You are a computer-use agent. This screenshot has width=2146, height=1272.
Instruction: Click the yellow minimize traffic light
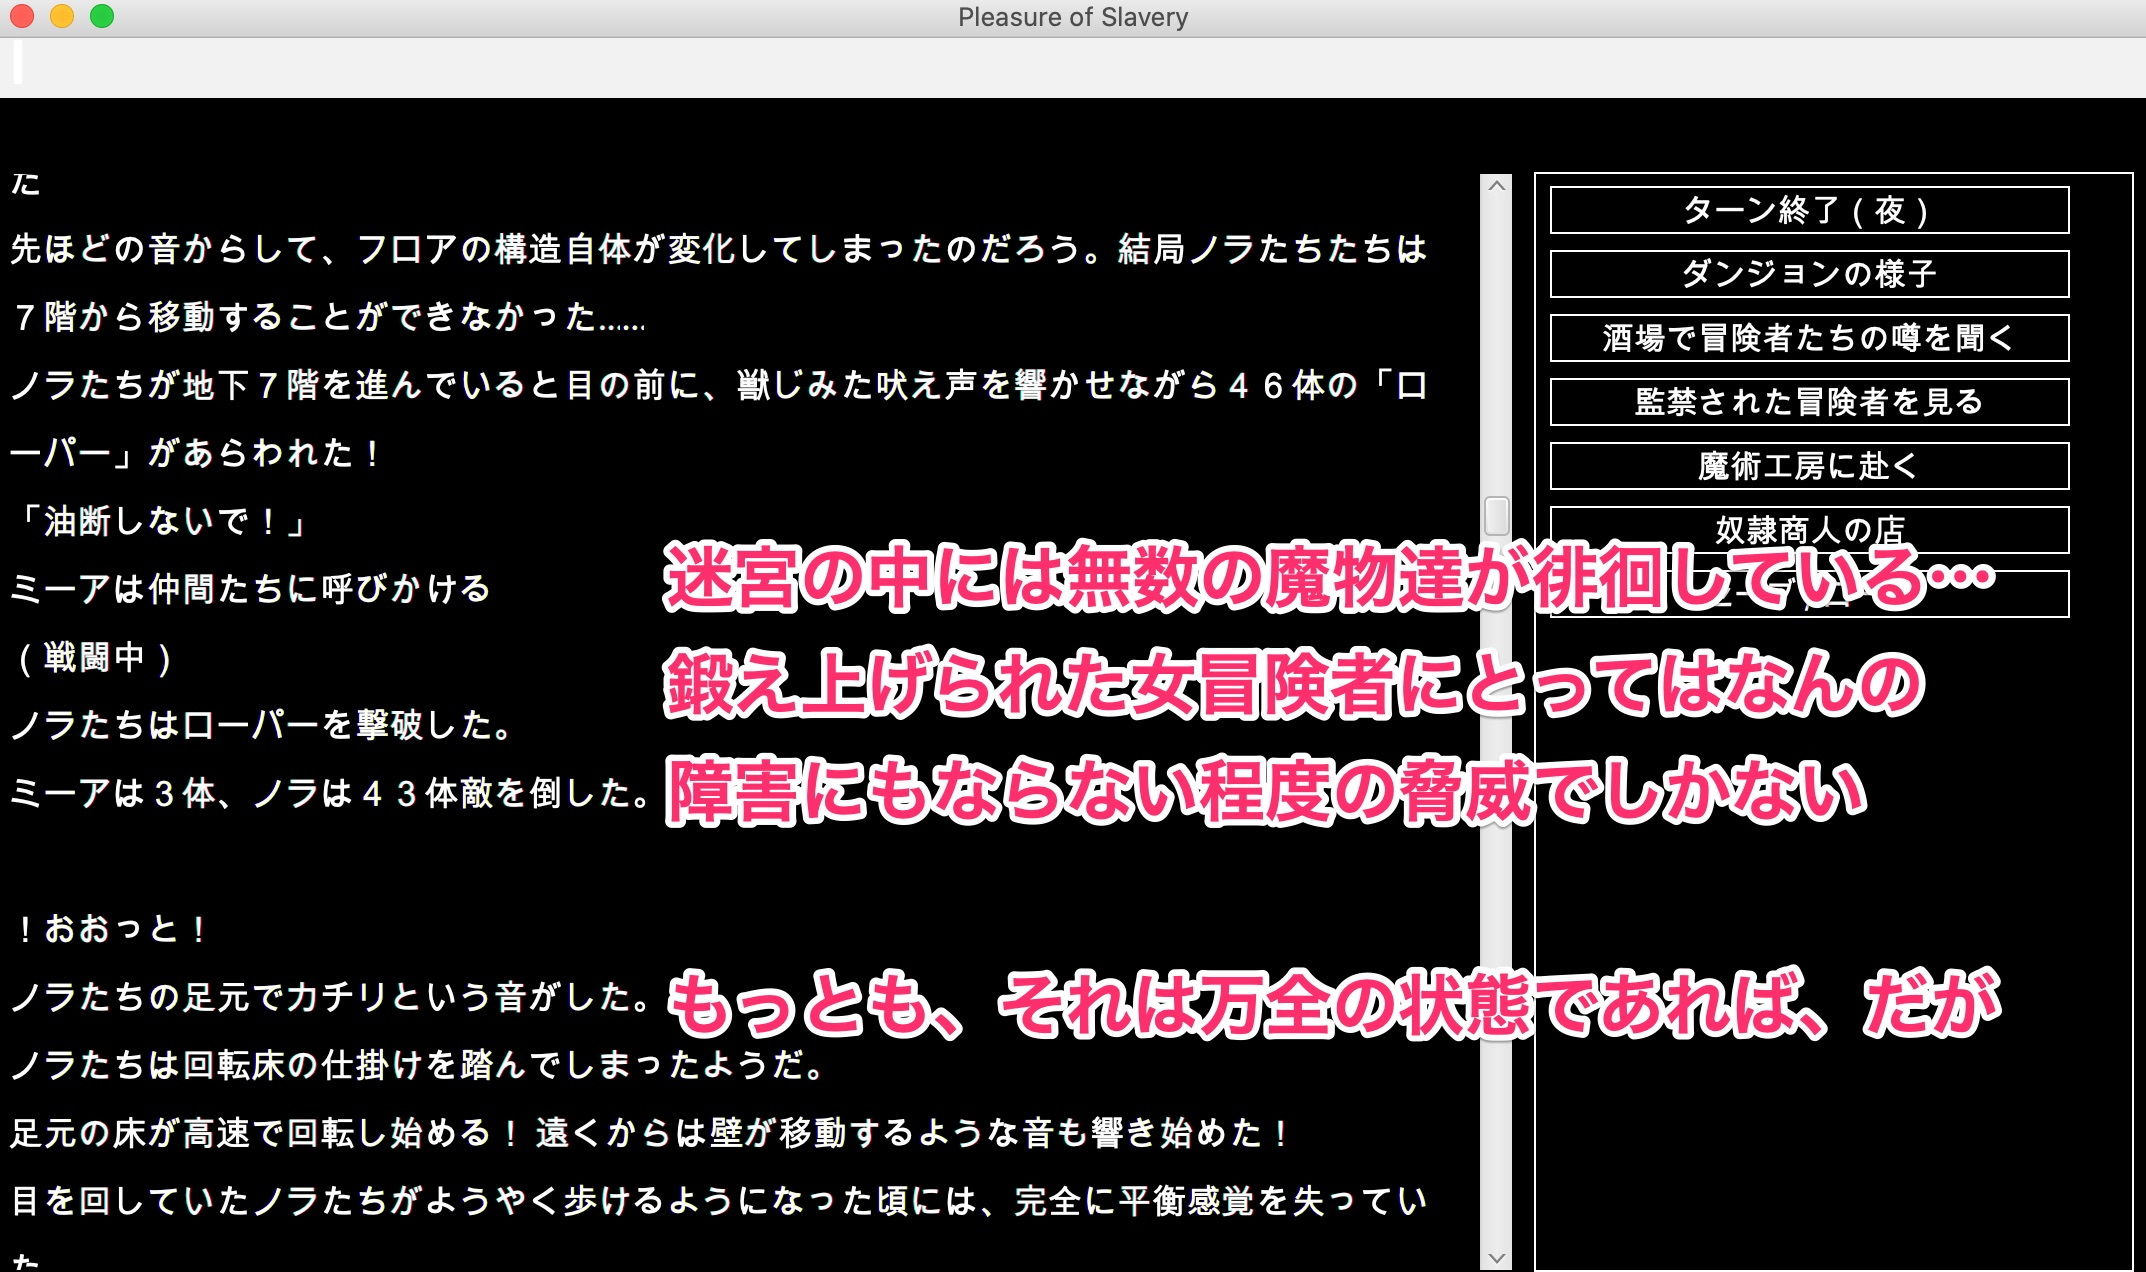coord(62,16)
